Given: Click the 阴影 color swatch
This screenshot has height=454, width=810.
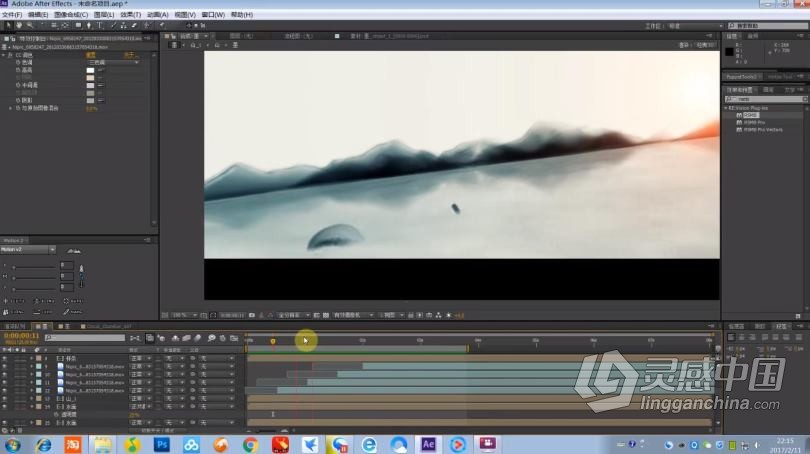Looking at the screenshot, I should coord(90,100).
